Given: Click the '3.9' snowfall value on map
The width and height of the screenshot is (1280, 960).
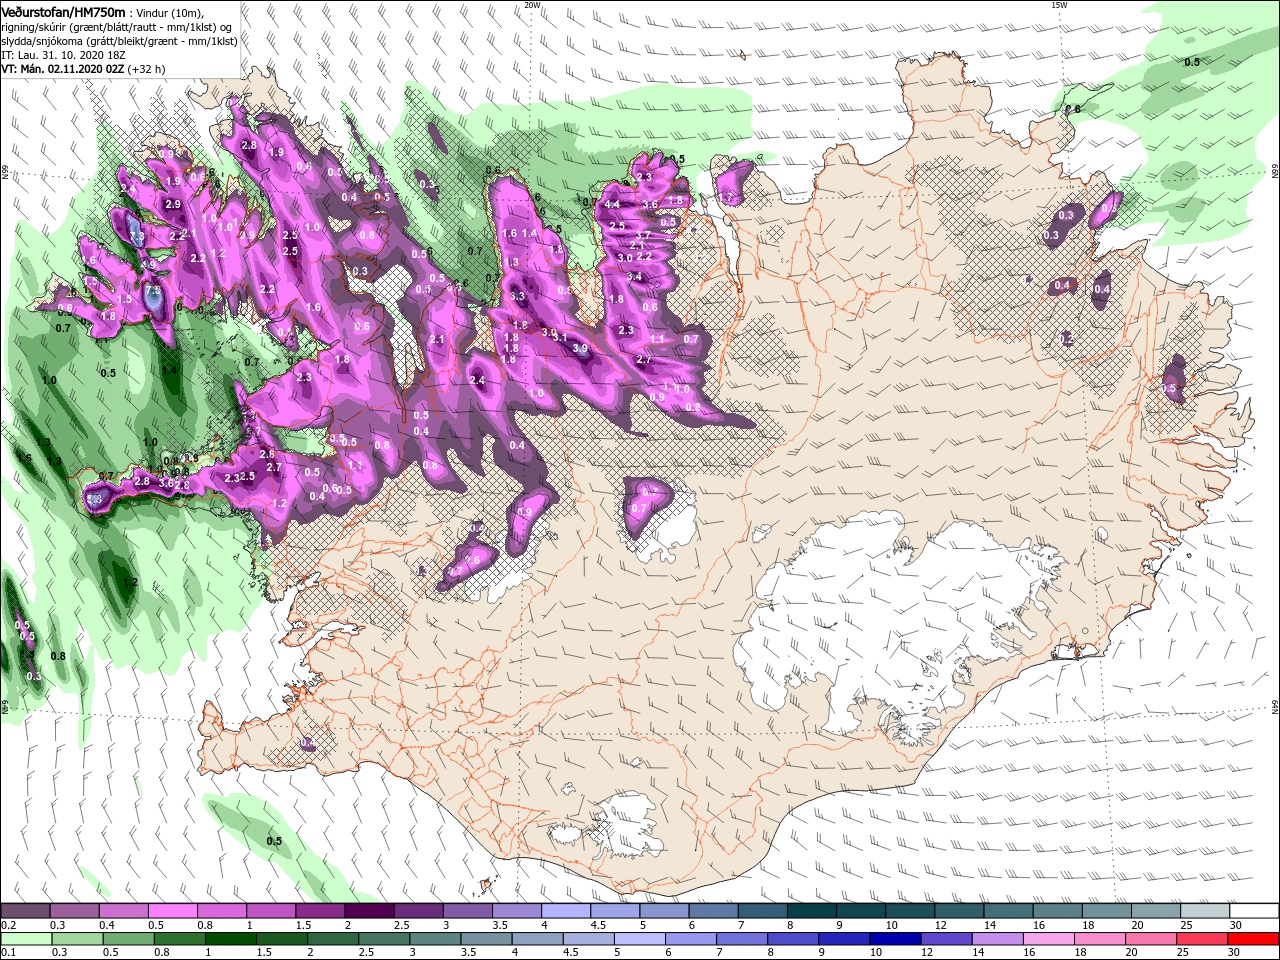Looking at the screenshot, I should (581, 349).
